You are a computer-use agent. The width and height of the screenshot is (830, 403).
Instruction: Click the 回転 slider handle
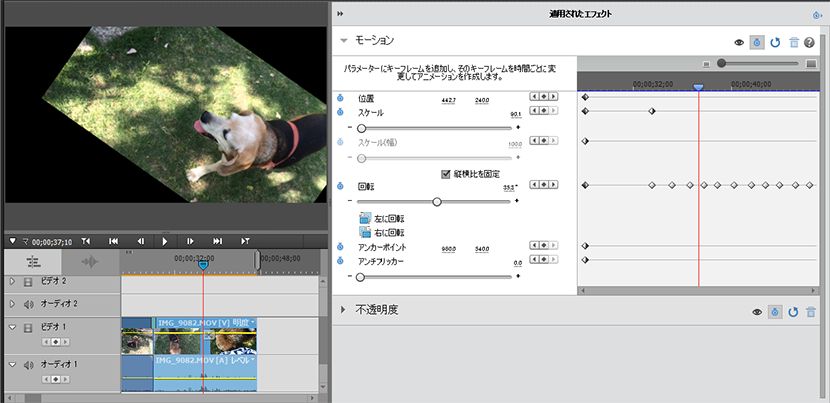(437, 202)
